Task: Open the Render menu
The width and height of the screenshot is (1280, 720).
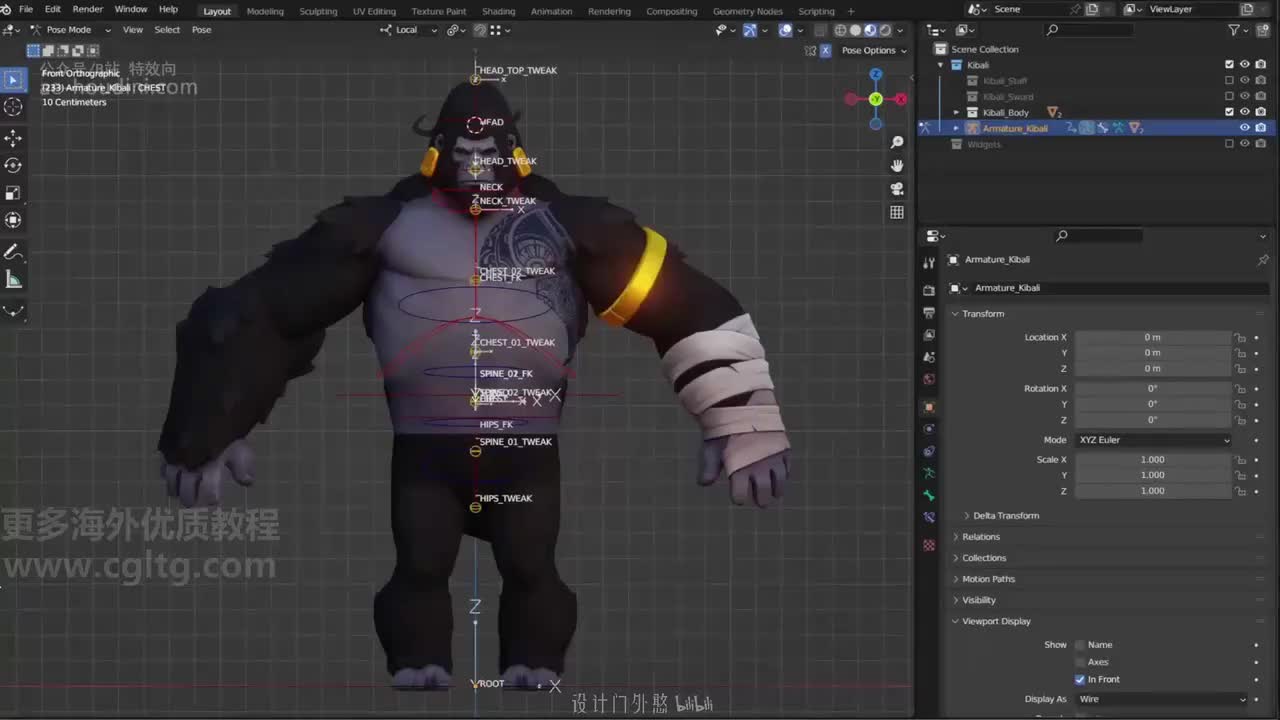Action: pyautogui.click(x=88, y=9)
